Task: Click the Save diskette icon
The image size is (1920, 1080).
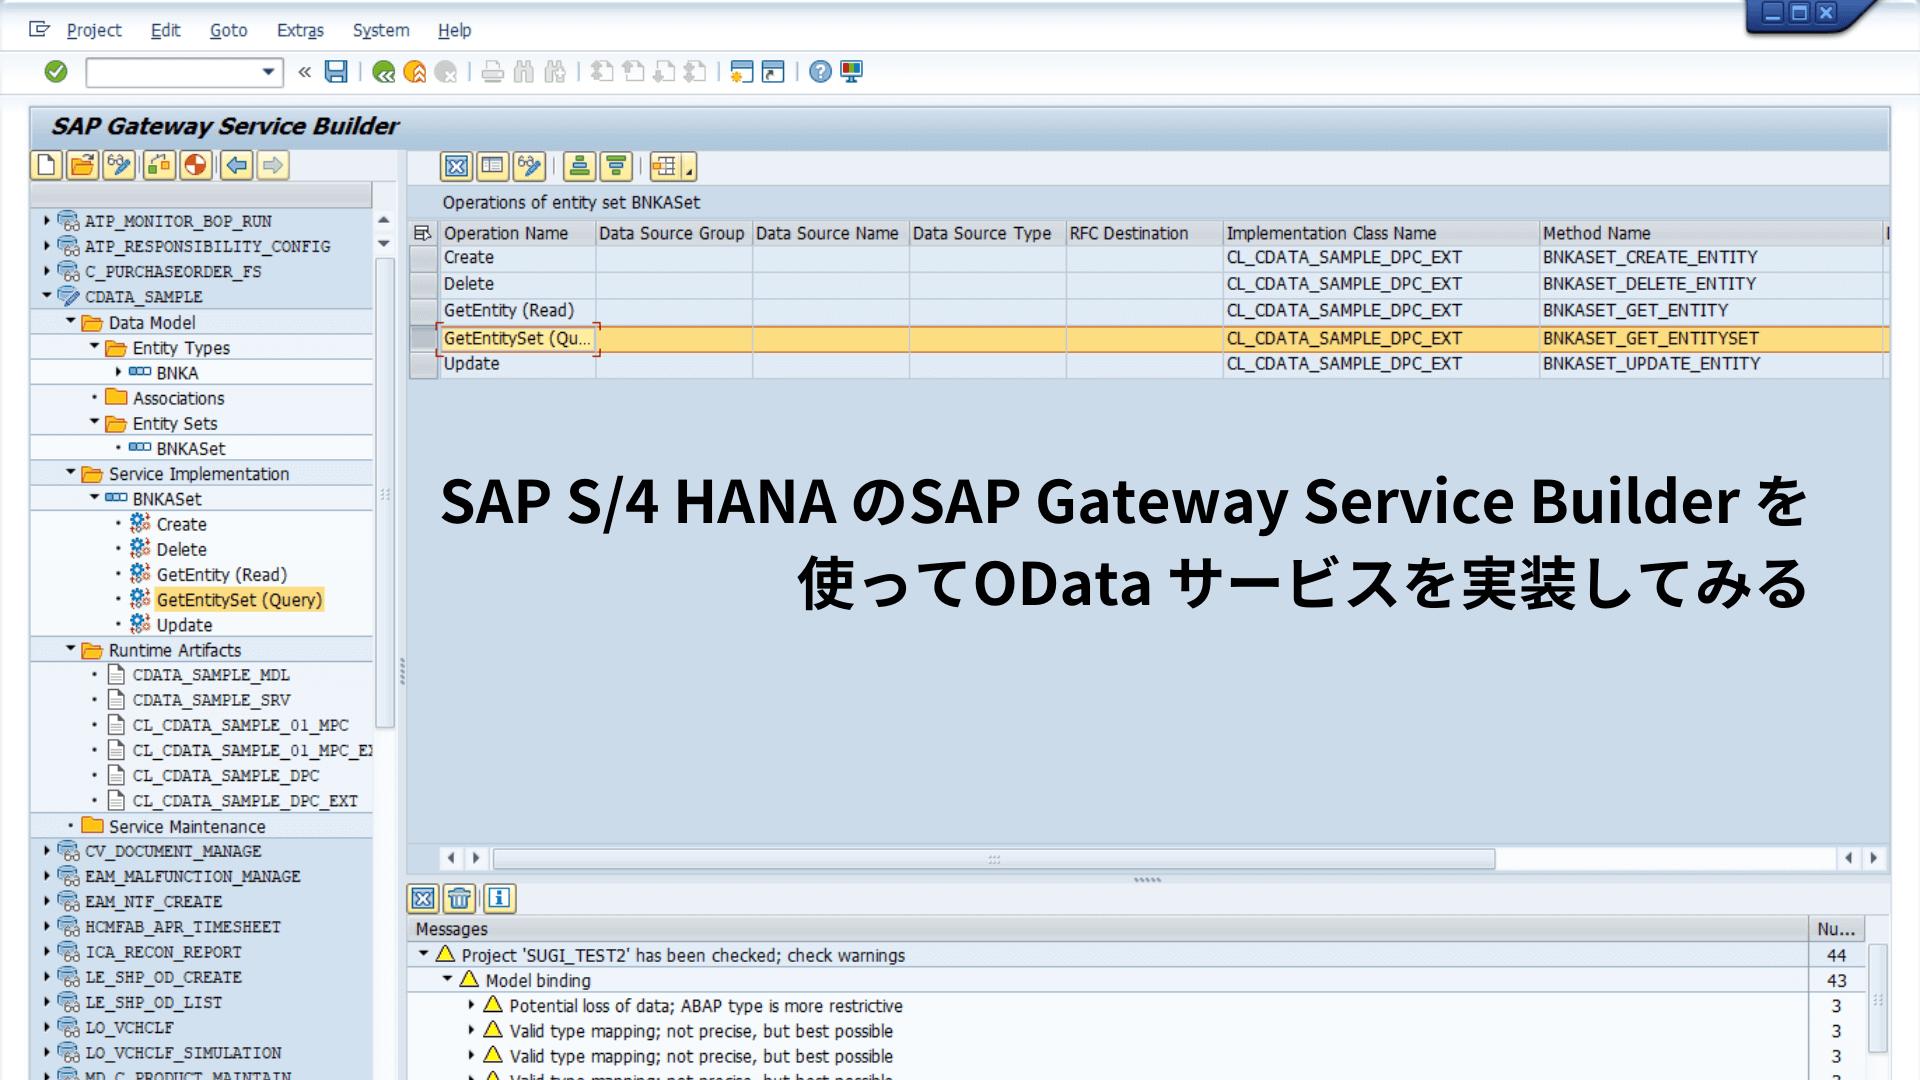Action: pos(336,71)
